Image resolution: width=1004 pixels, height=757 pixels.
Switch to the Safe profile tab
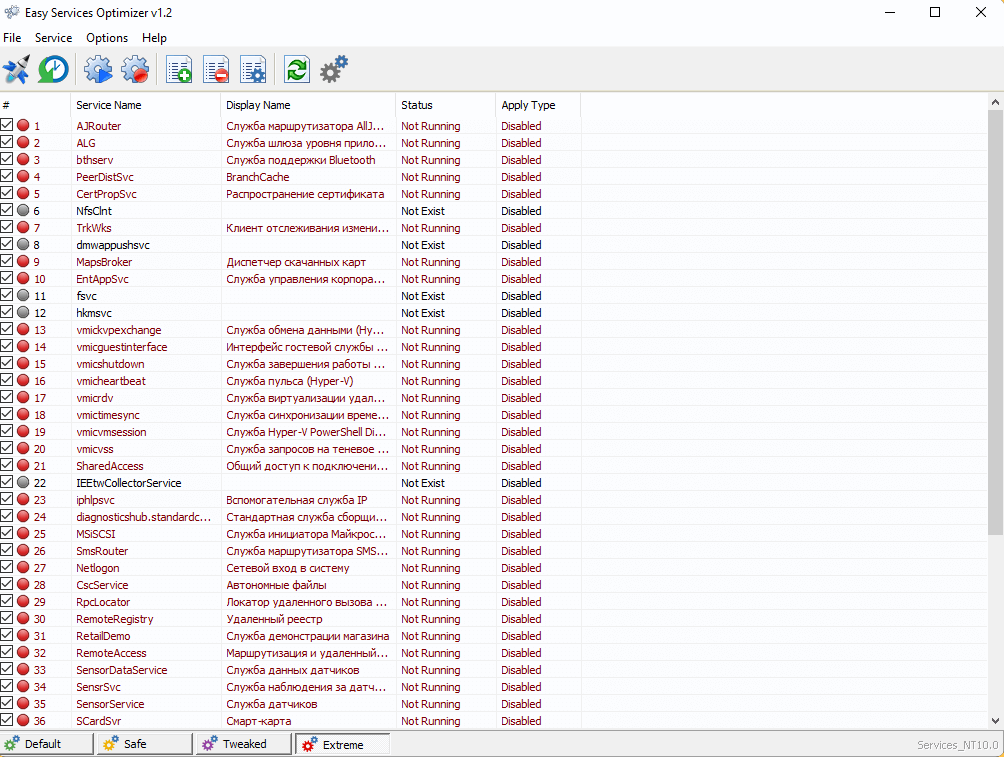[x=145, y=744]
